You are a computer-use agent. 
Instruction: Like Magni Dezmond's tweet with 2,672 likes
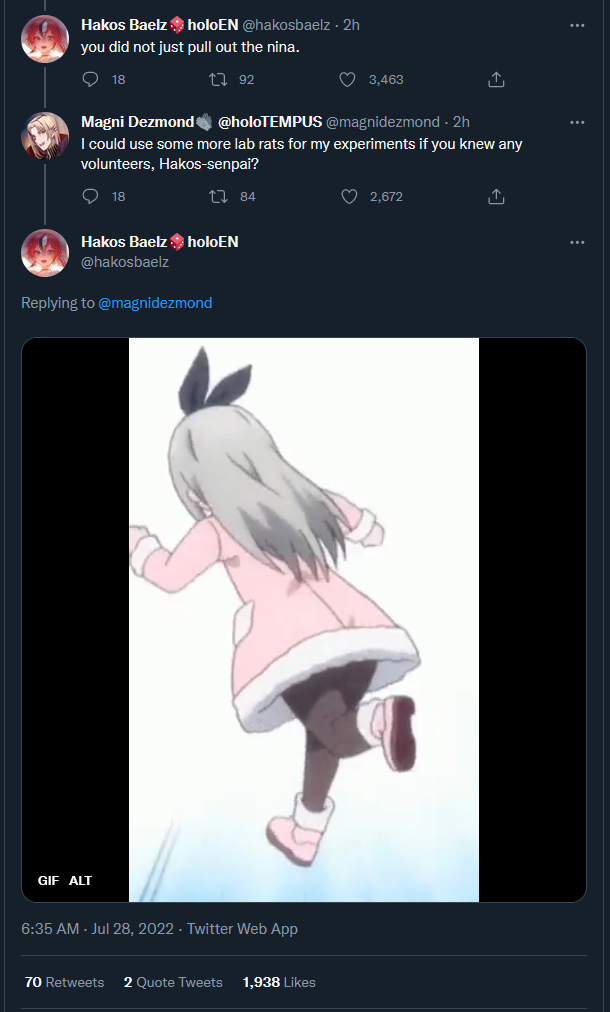point(349,196)
